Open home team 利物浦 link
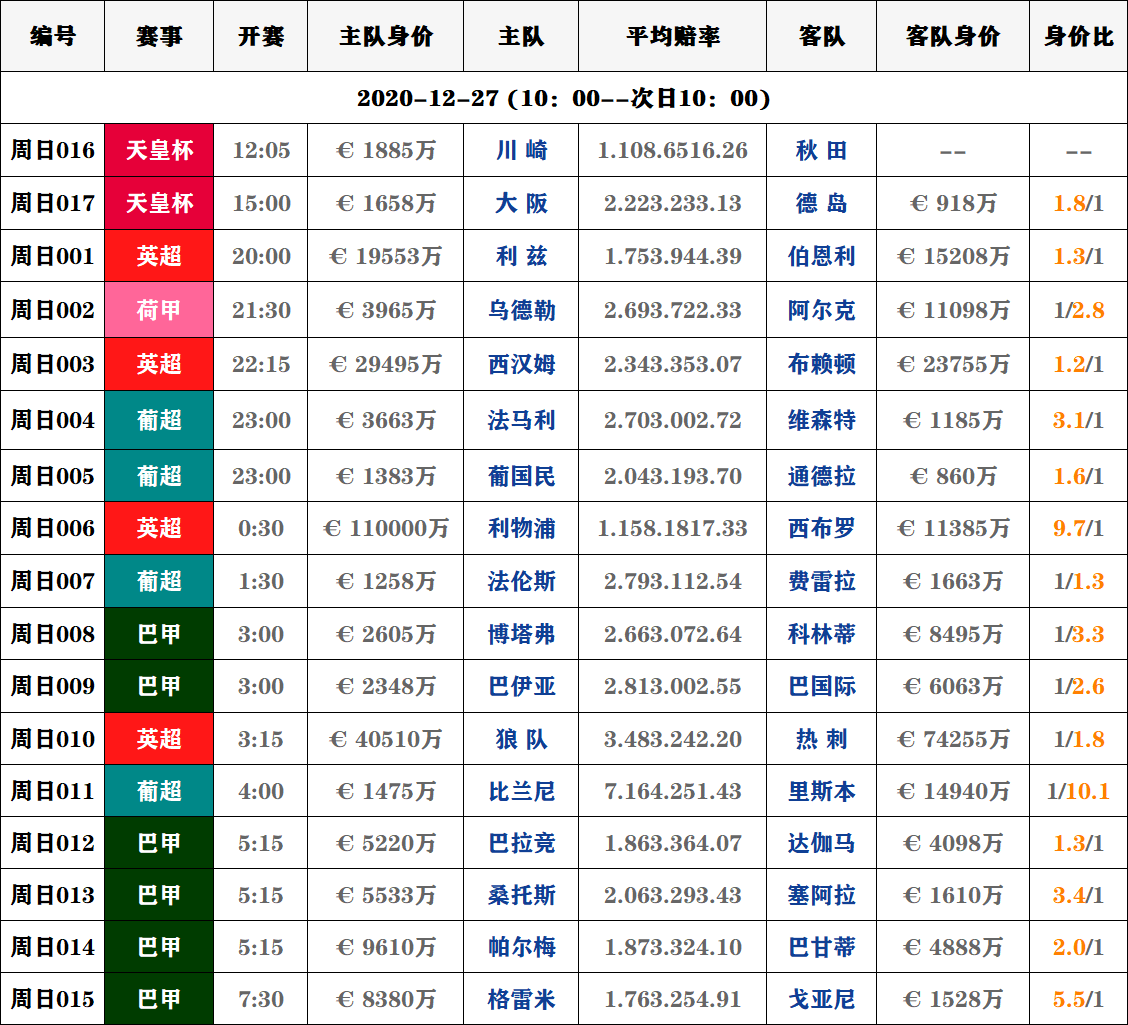Screen dimensions: 1128x1025 click(x=521, y=528)
